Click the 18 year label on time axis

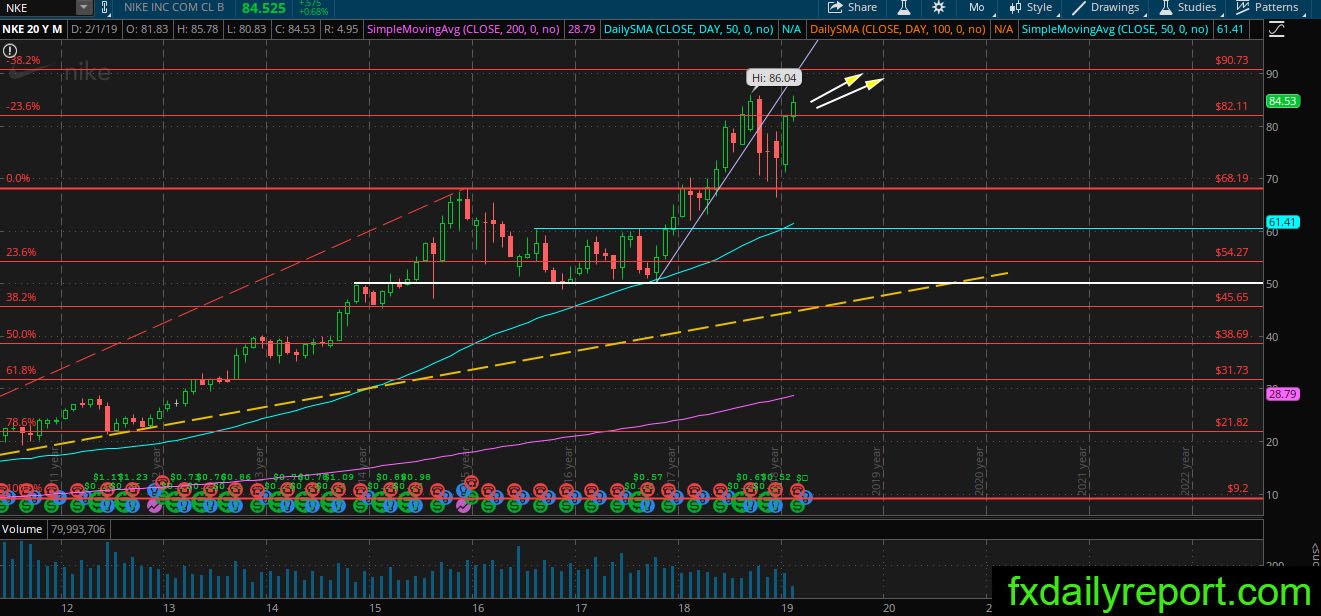pyautogui.click(x=684, y=606)
